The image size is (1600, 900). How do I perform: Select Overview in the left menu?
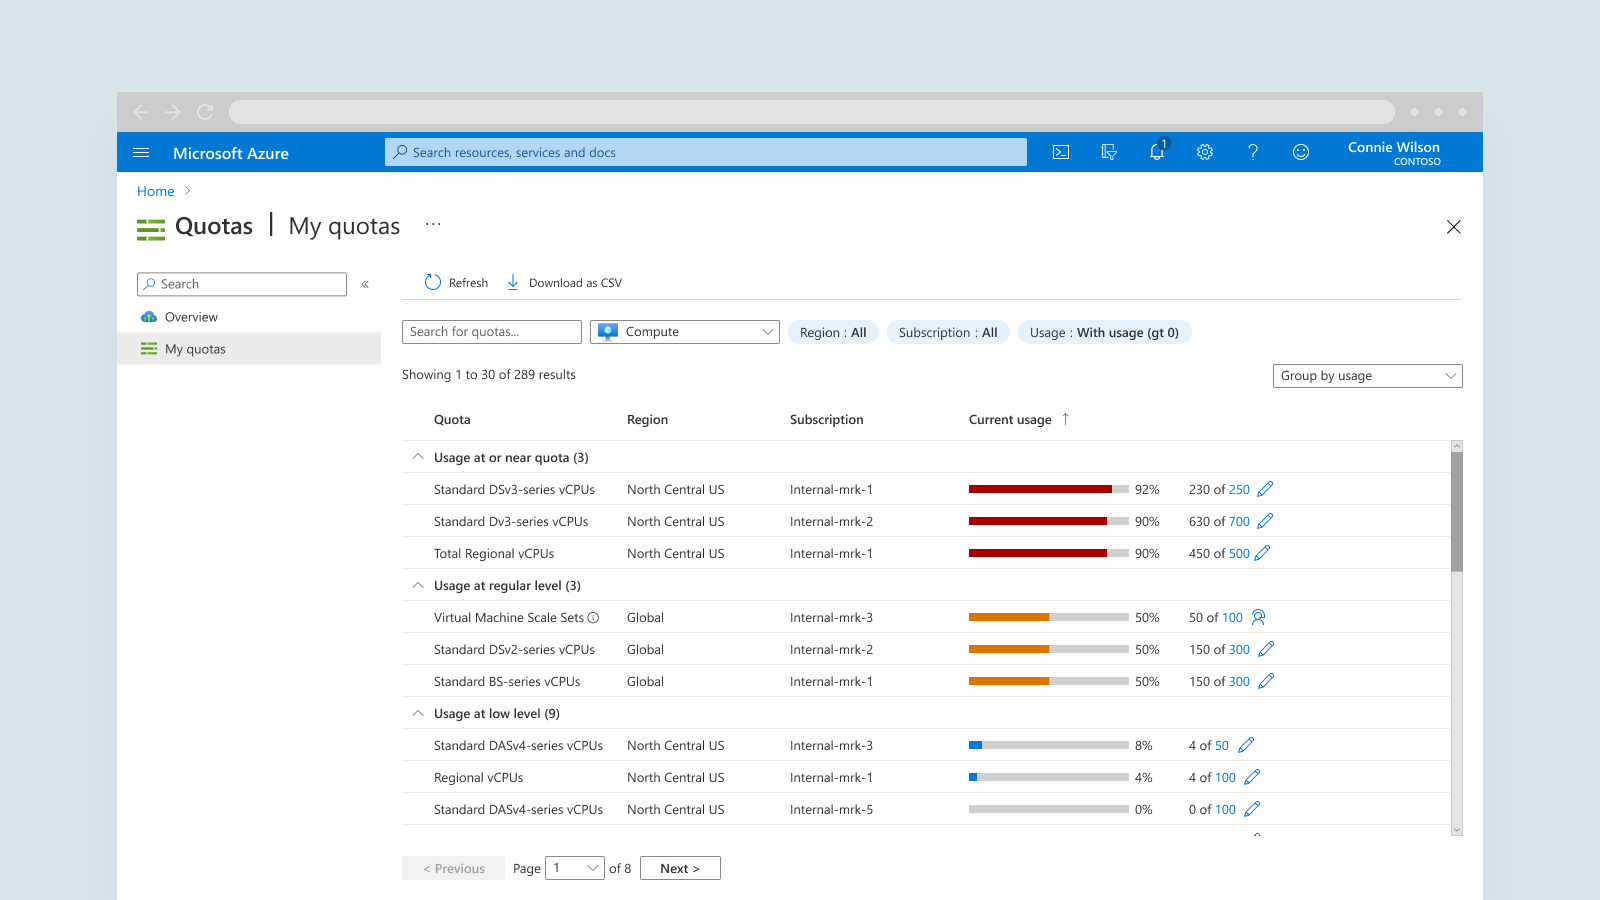191,317
